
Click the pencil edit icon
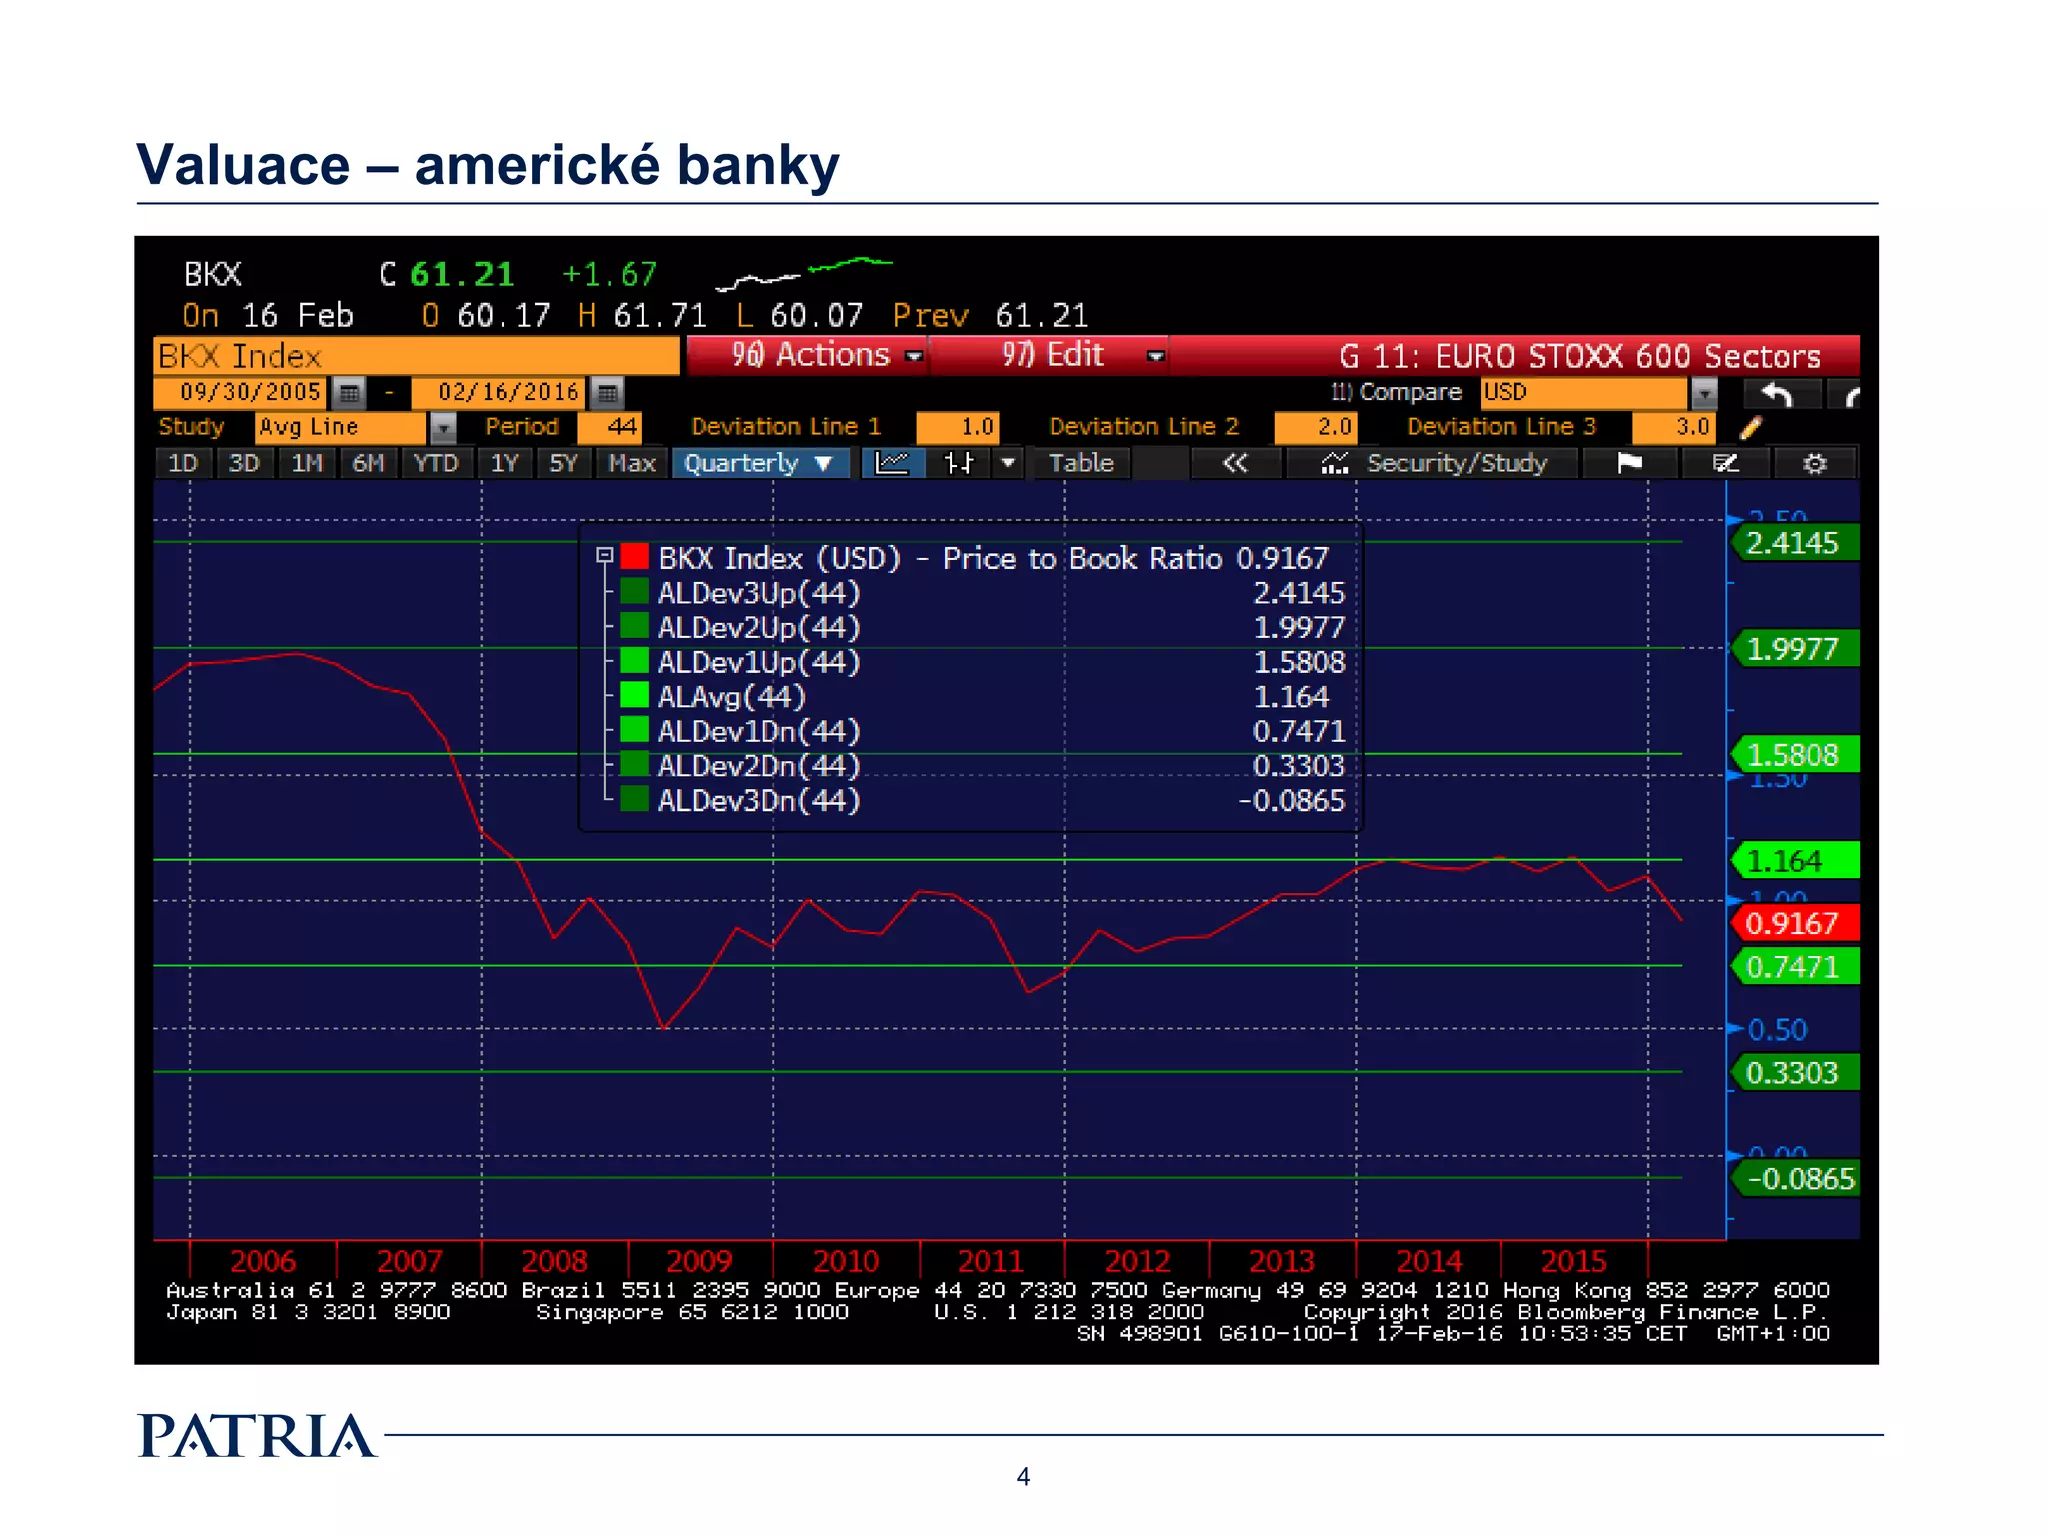(1750, 428)
